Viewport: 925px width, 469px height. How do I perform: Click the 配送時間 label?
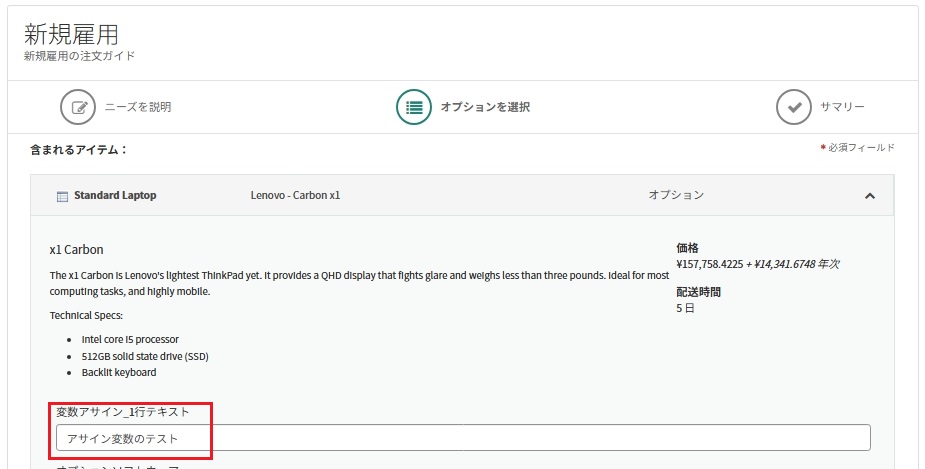tap(698, 292)
